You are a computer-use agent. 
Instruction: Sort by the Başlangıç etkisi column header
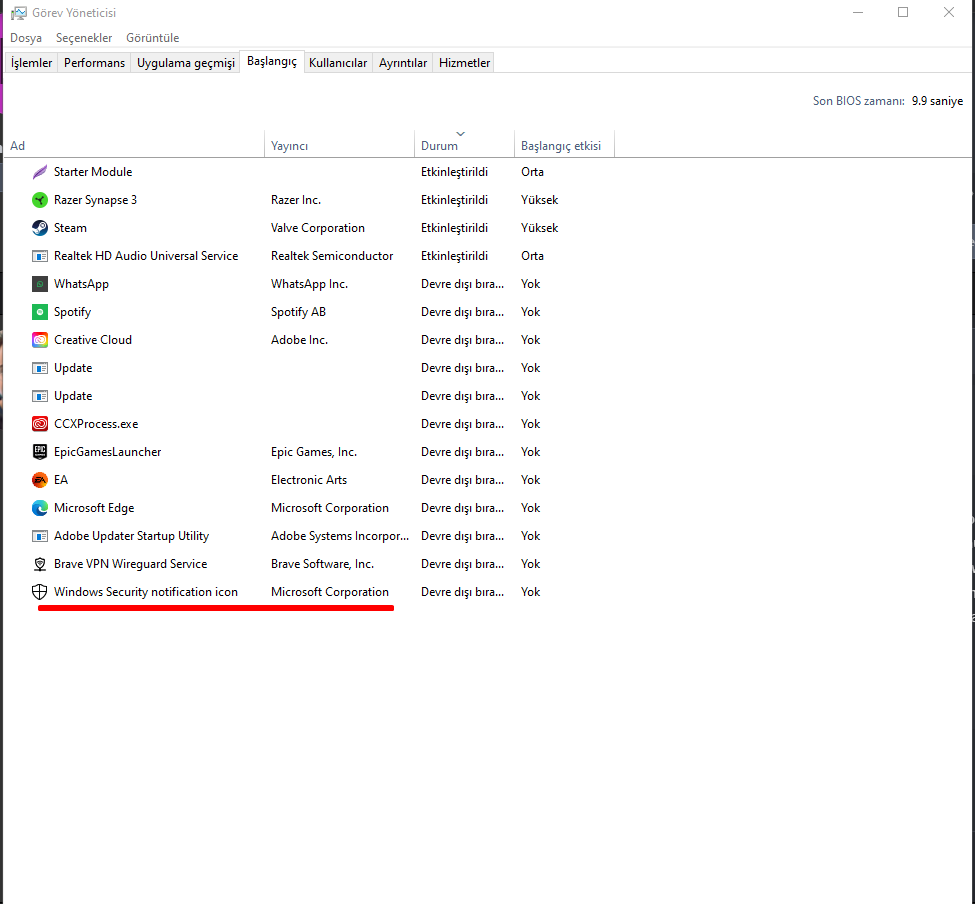coord(565,145)
